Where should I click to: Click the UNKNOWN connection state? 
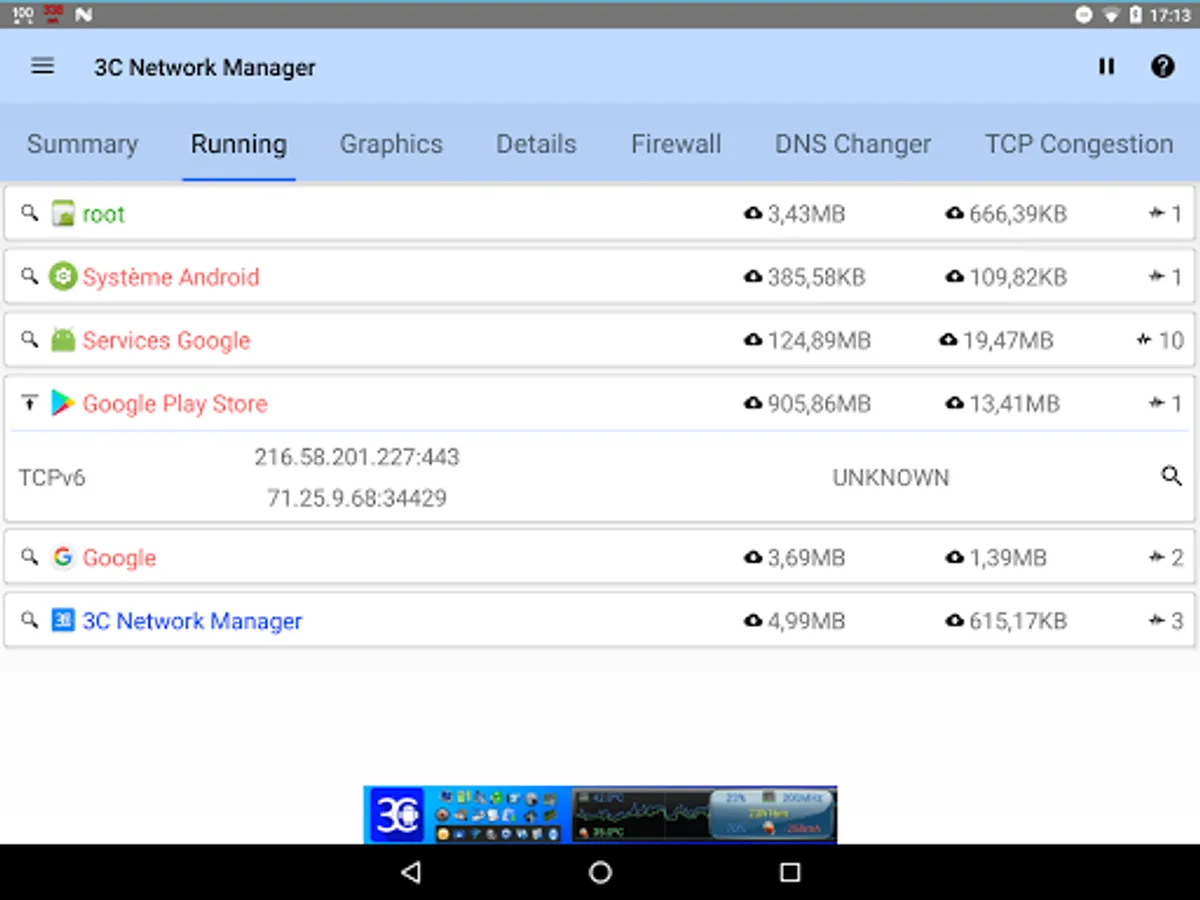(x=891, y=477)
